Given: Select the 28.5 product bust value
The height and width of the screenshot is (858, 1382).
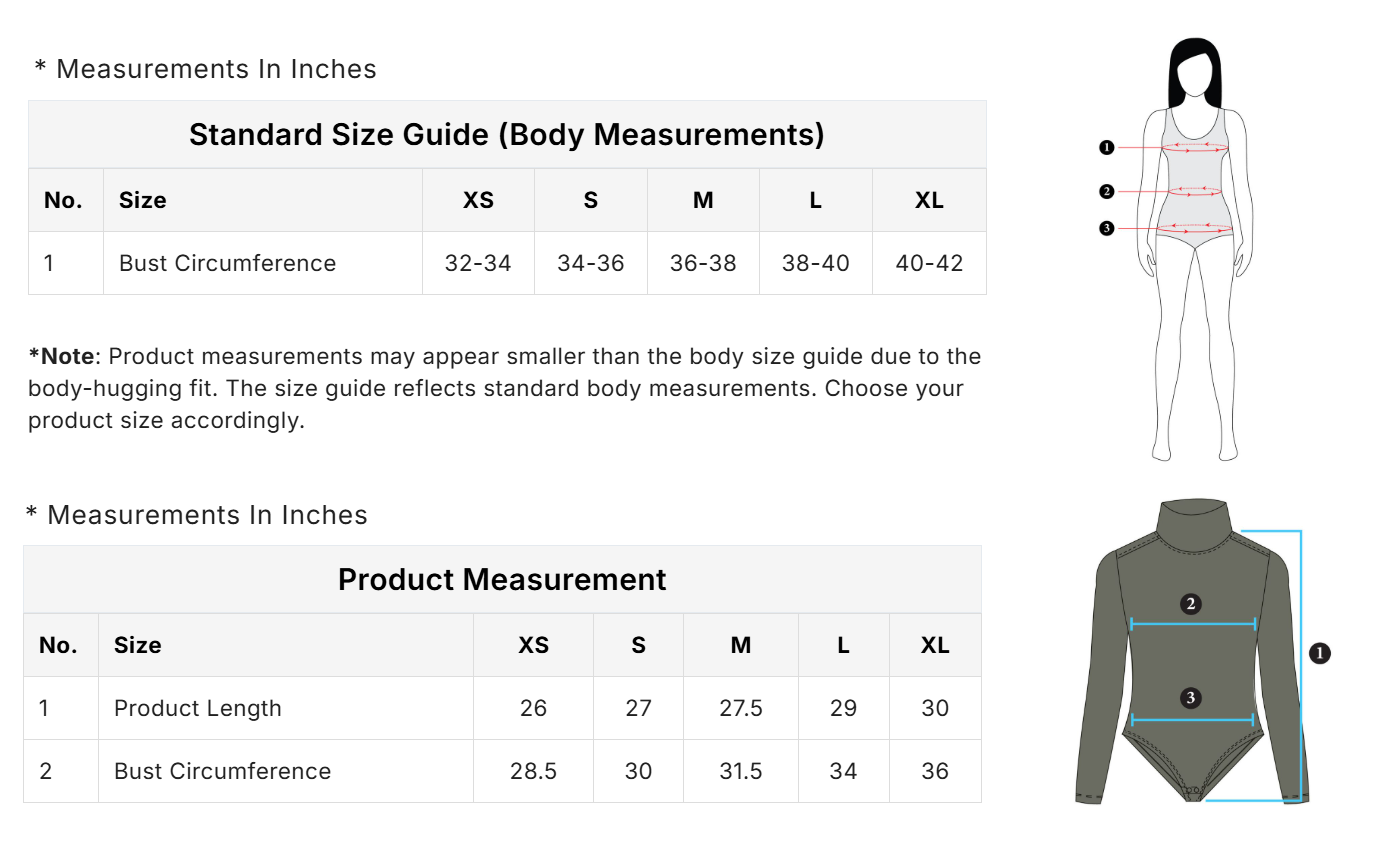Looking at the screenshot, I should pyautogui.click(x=533, y=771).
